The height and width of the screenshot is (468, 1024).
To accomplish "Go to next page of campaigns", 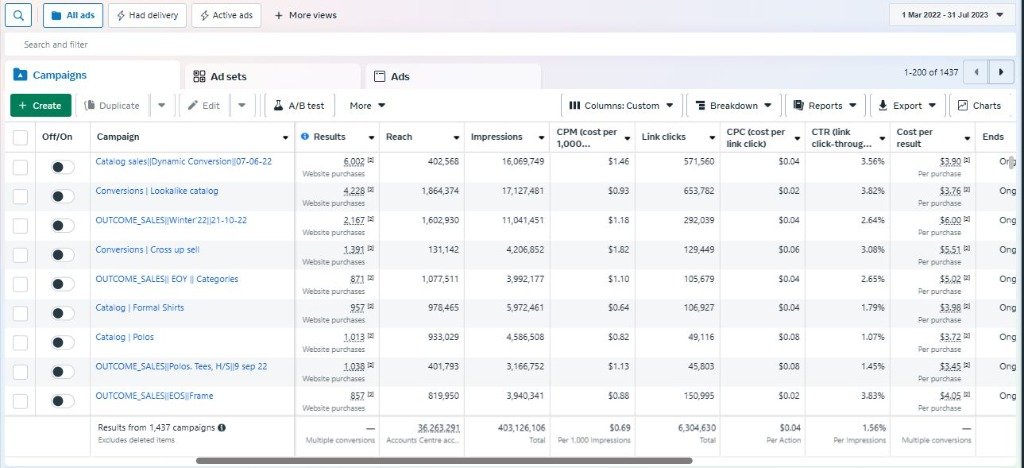I will point(1001,72).
